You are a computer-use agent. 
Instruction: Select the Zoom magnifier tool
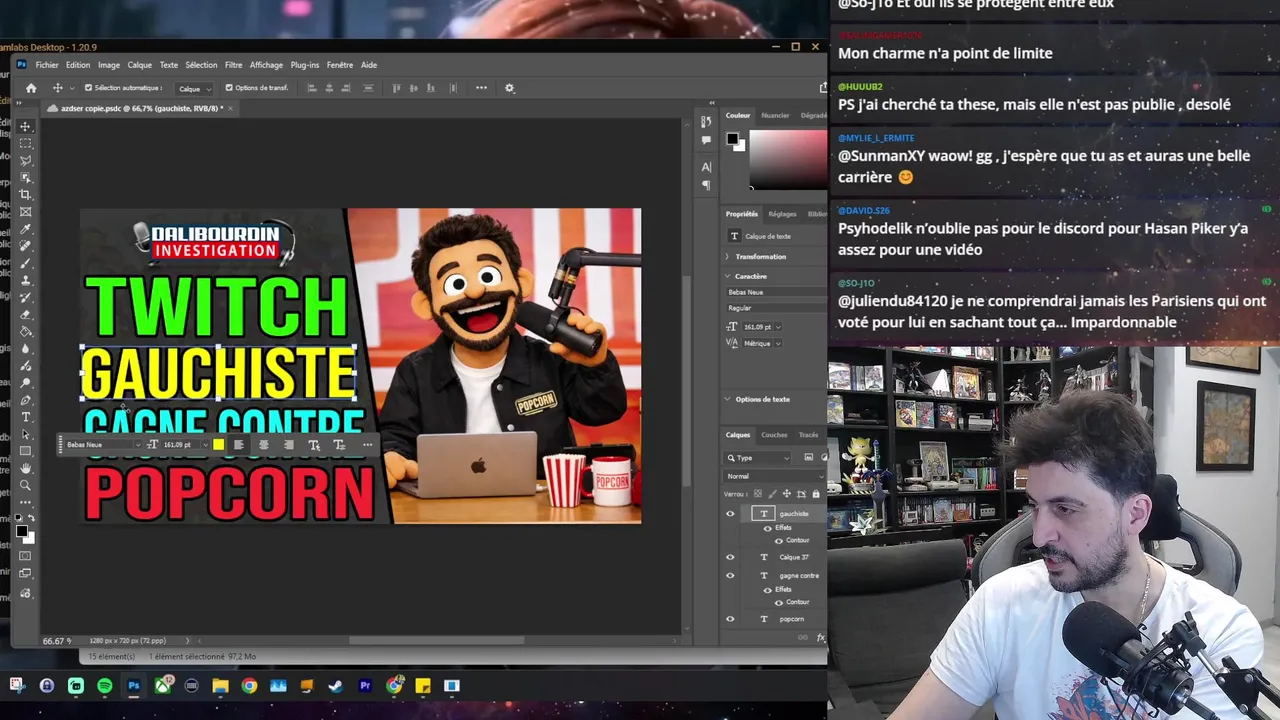26,485
